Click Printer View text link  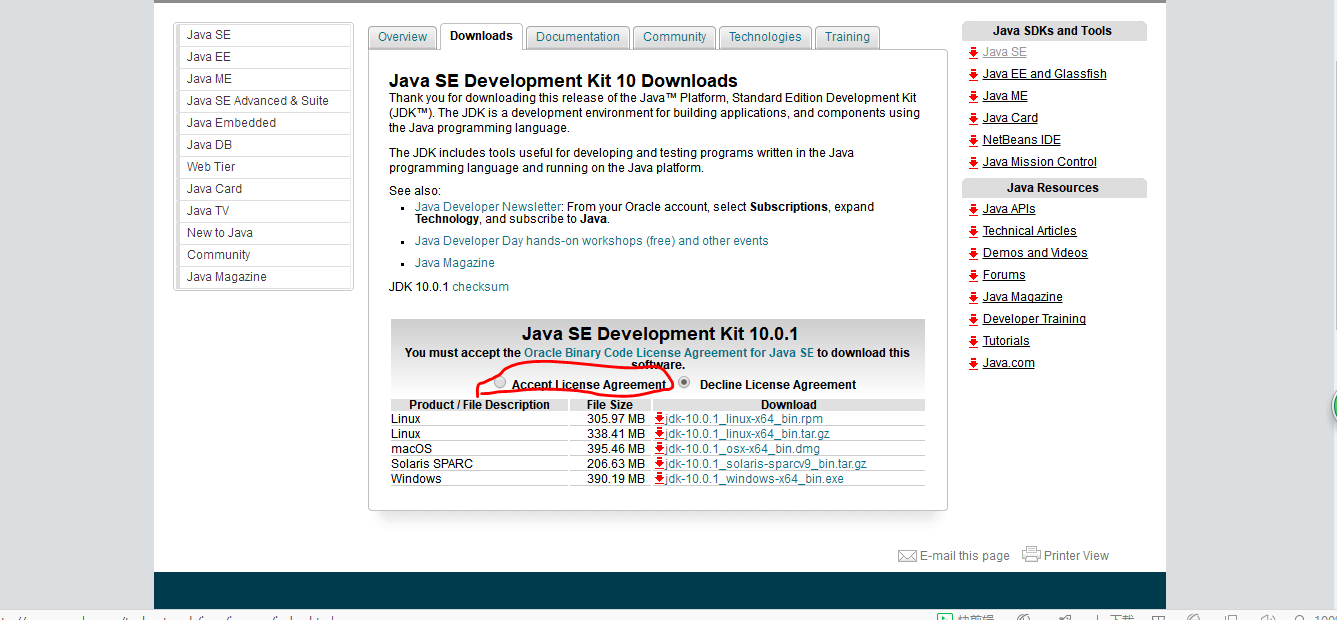[x=1076, y=556]
